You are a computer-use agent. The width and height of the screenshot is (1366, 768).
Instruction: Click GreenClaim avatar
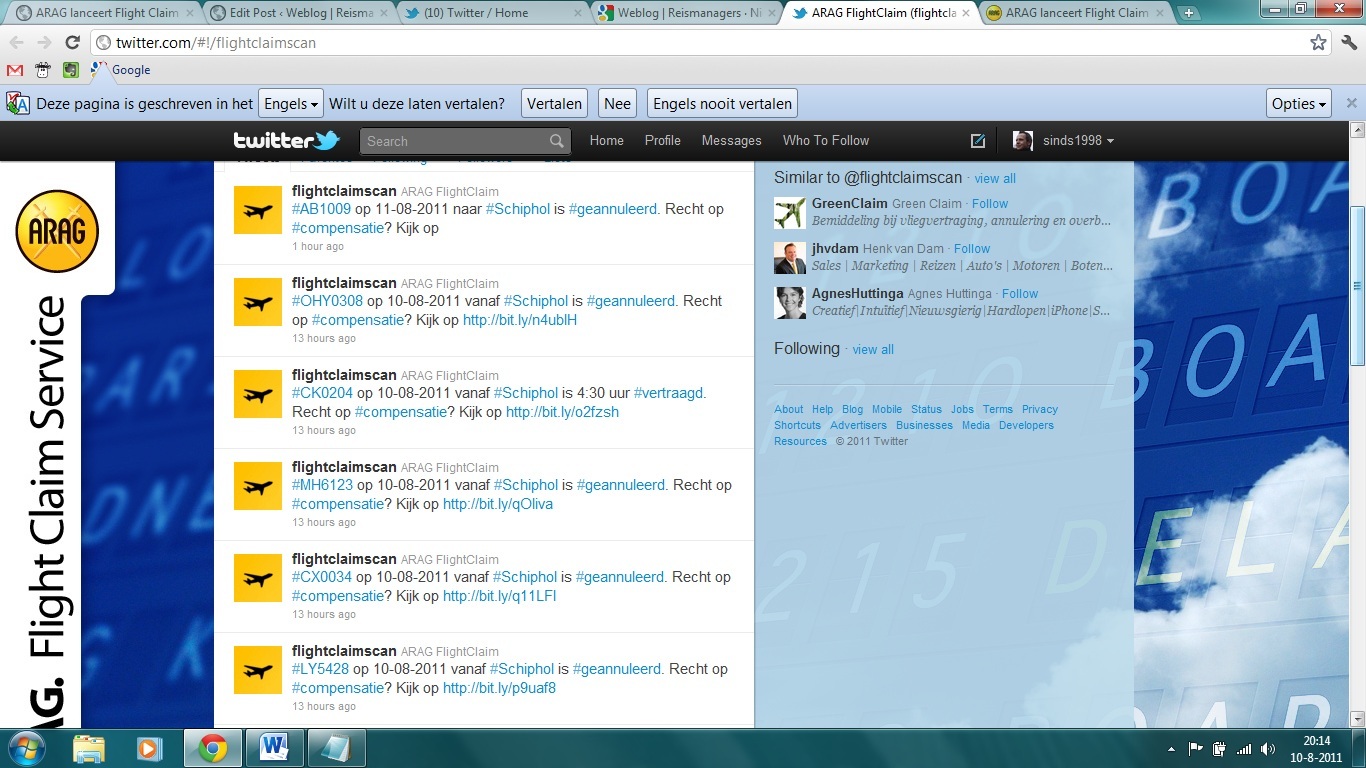tap(790, 213)
